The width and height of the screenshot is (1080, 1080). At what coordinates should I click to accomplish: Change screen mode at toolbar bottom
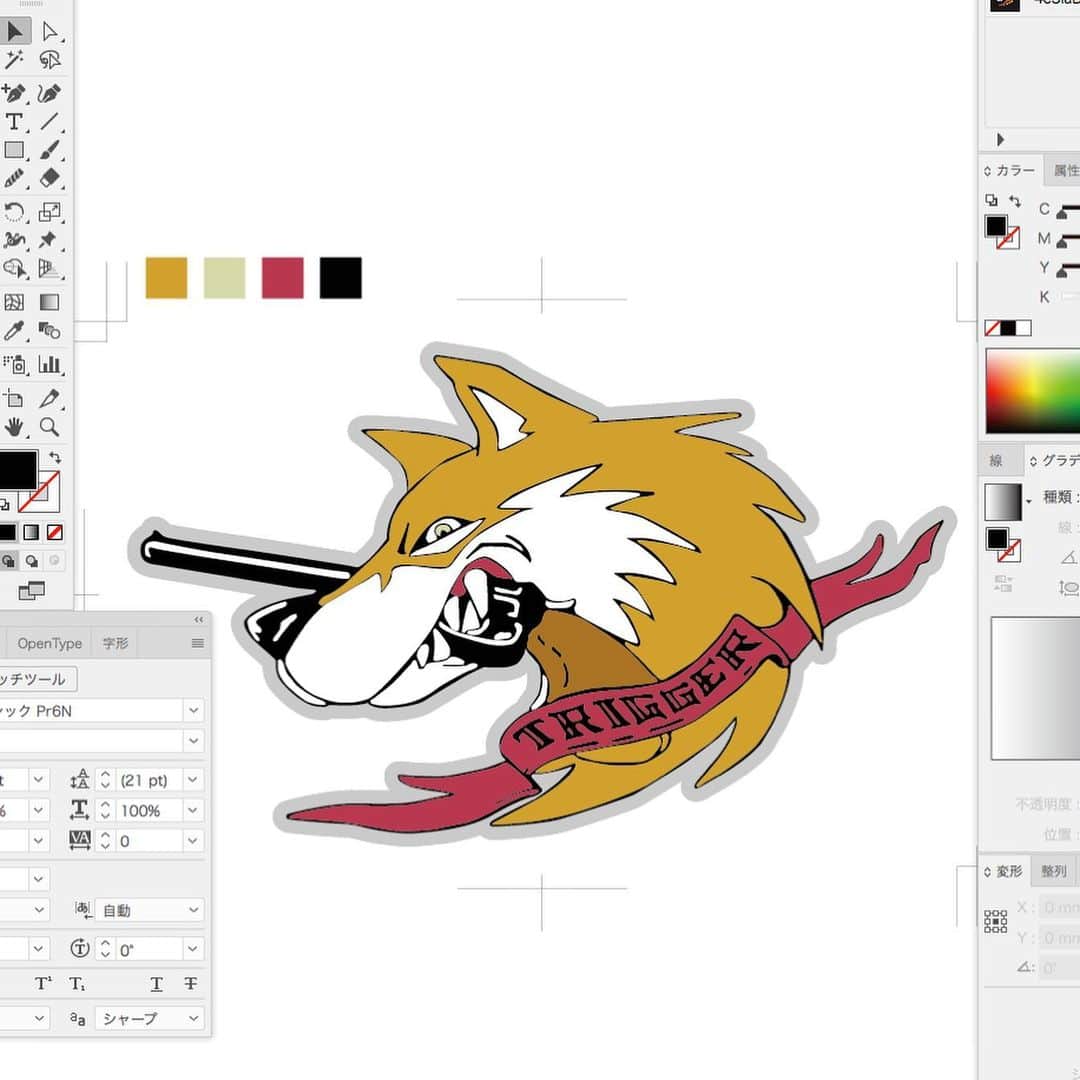[x=32, y=590]
